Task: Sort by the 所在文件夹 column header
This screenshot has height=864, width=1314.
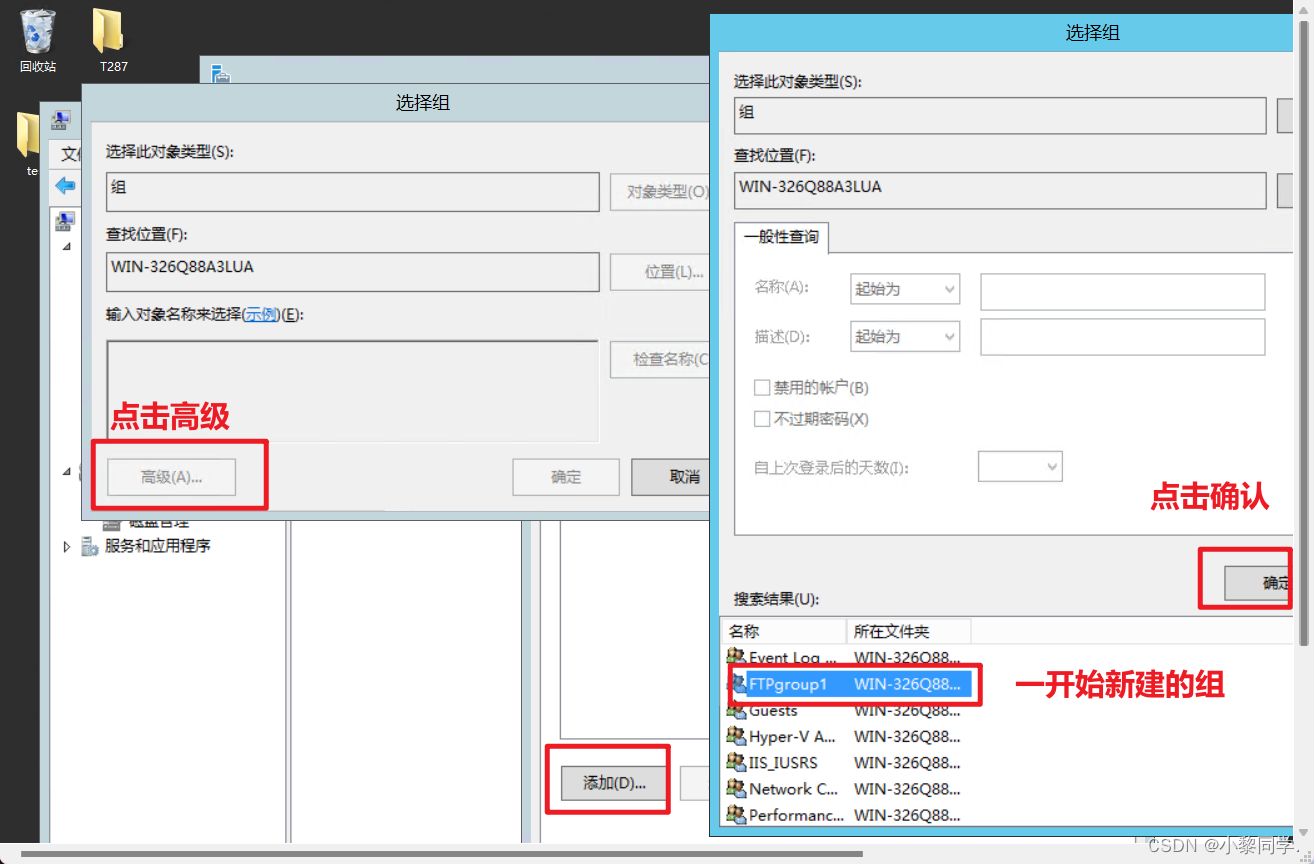Action: [909, 631]
